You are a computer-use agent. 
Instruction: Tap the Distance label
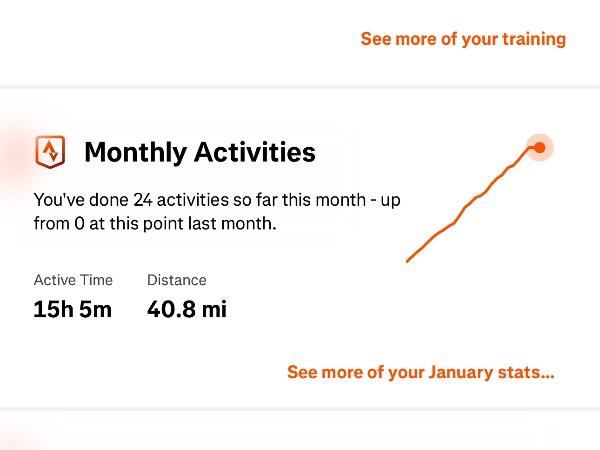[177, 280]
